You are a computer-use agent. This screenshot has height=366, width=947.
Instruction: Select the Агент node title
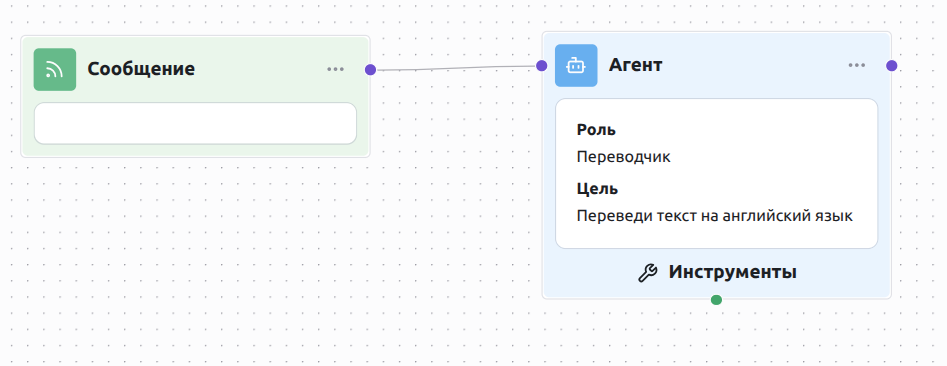[635, 65]
